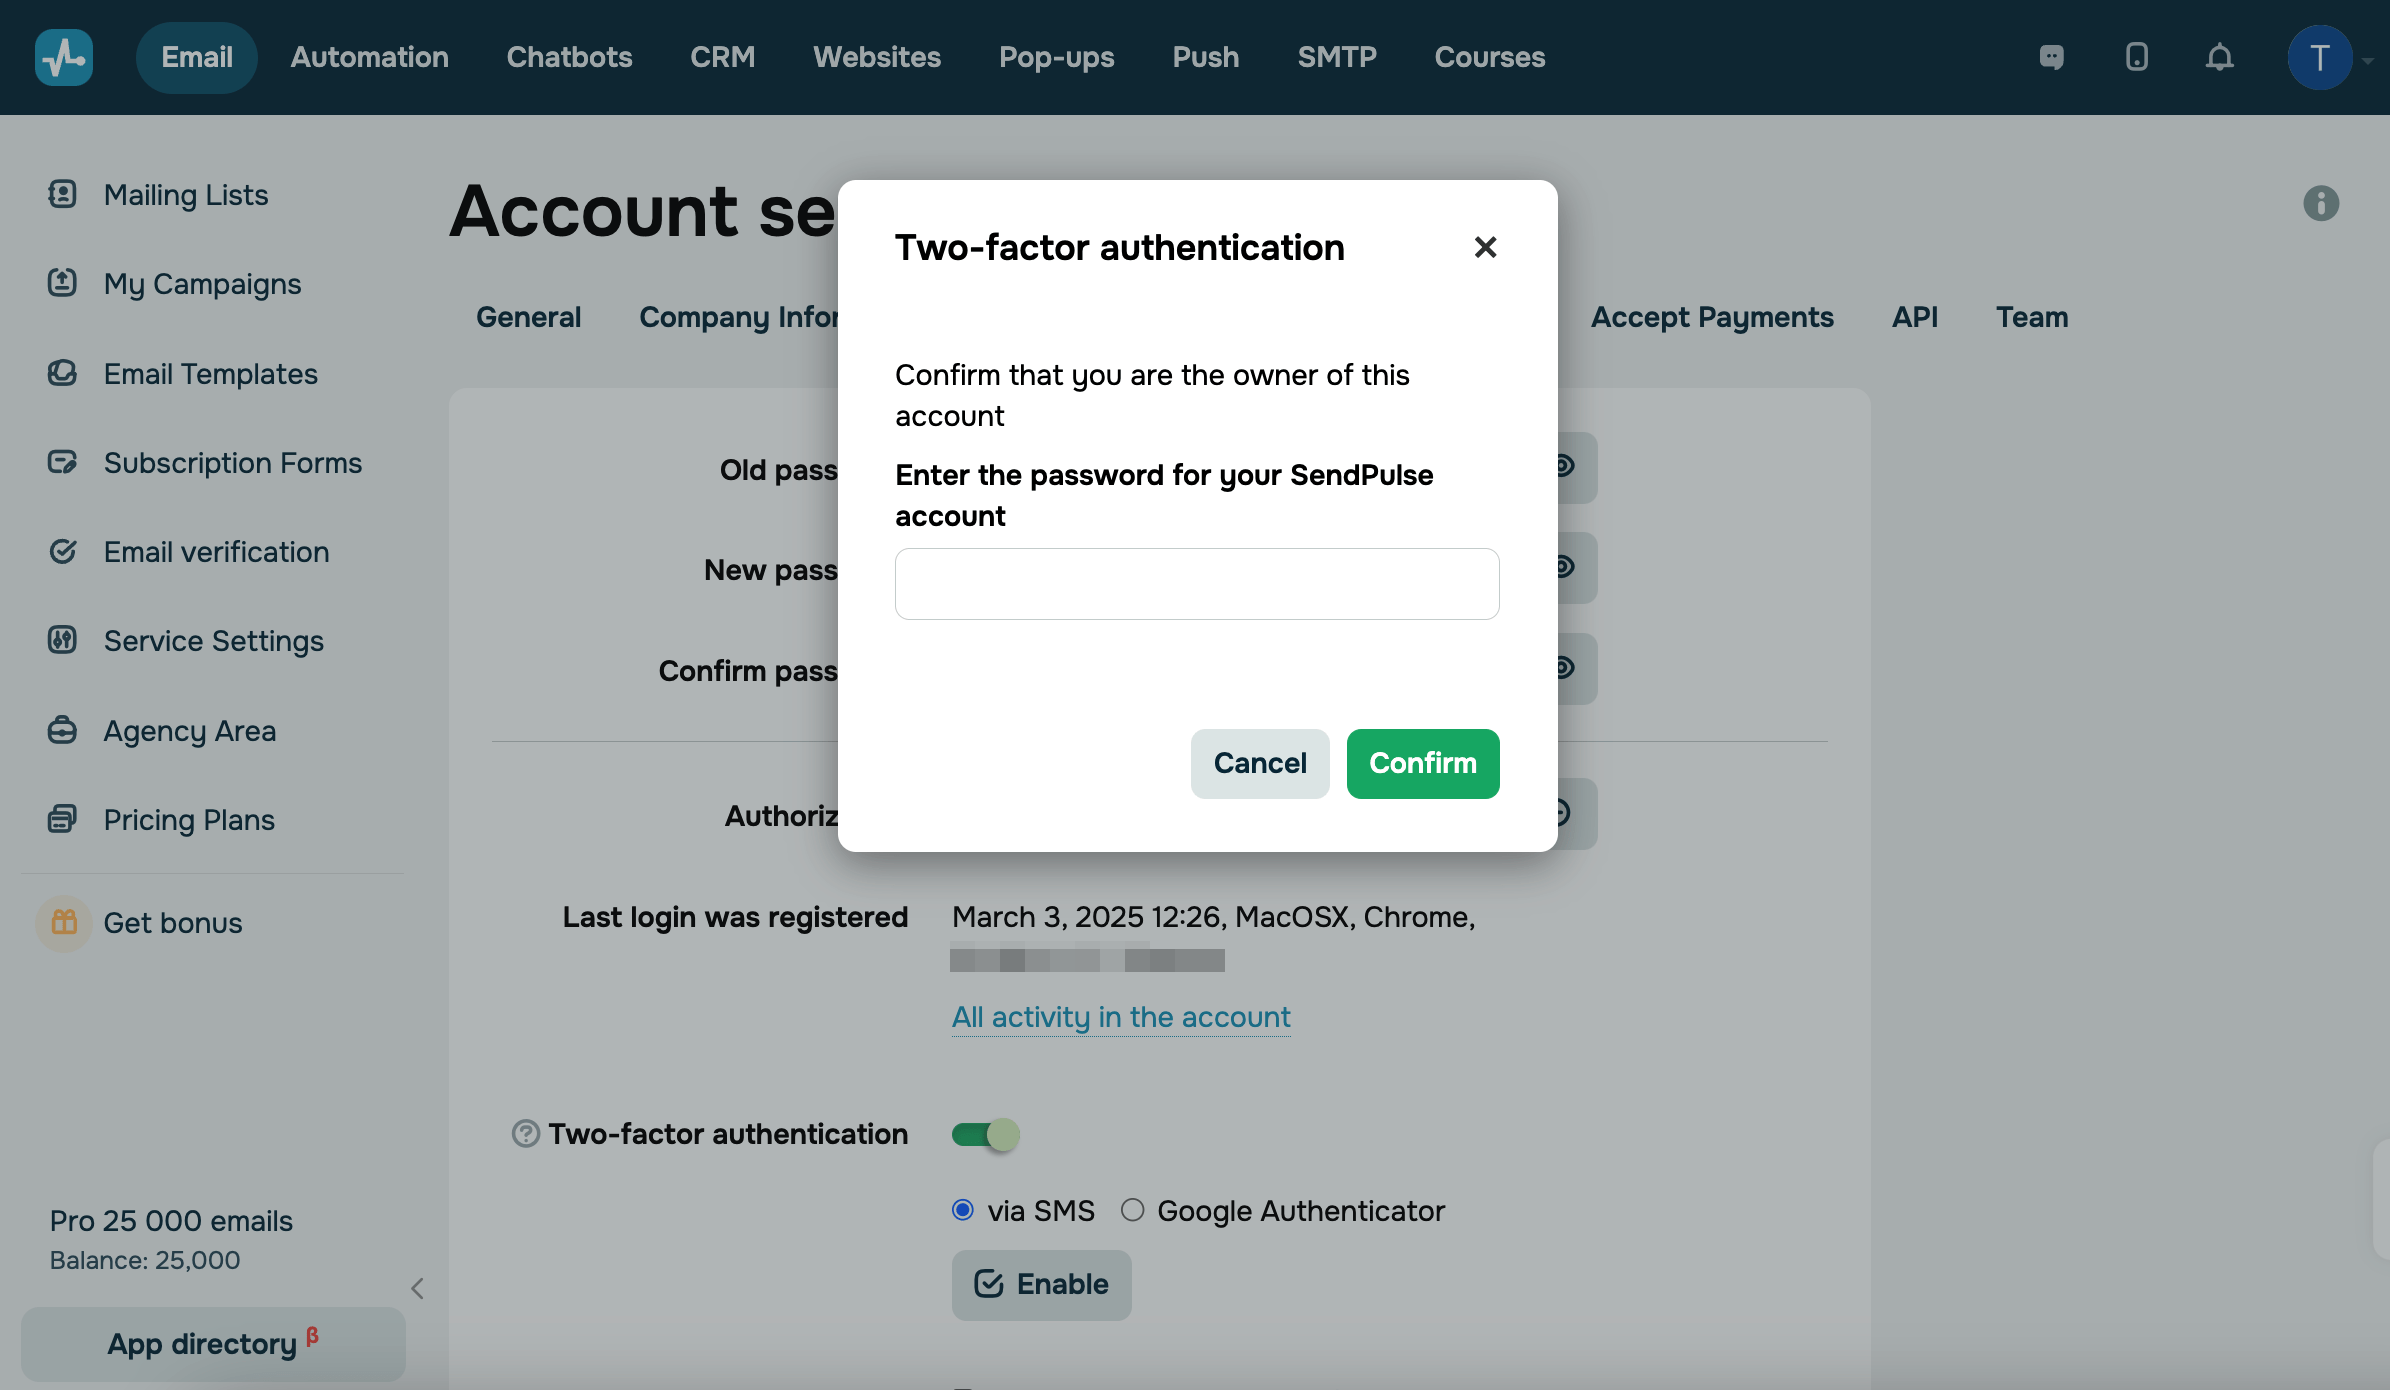
Task: Open the chat messages icon
Action: (2051, 57)
